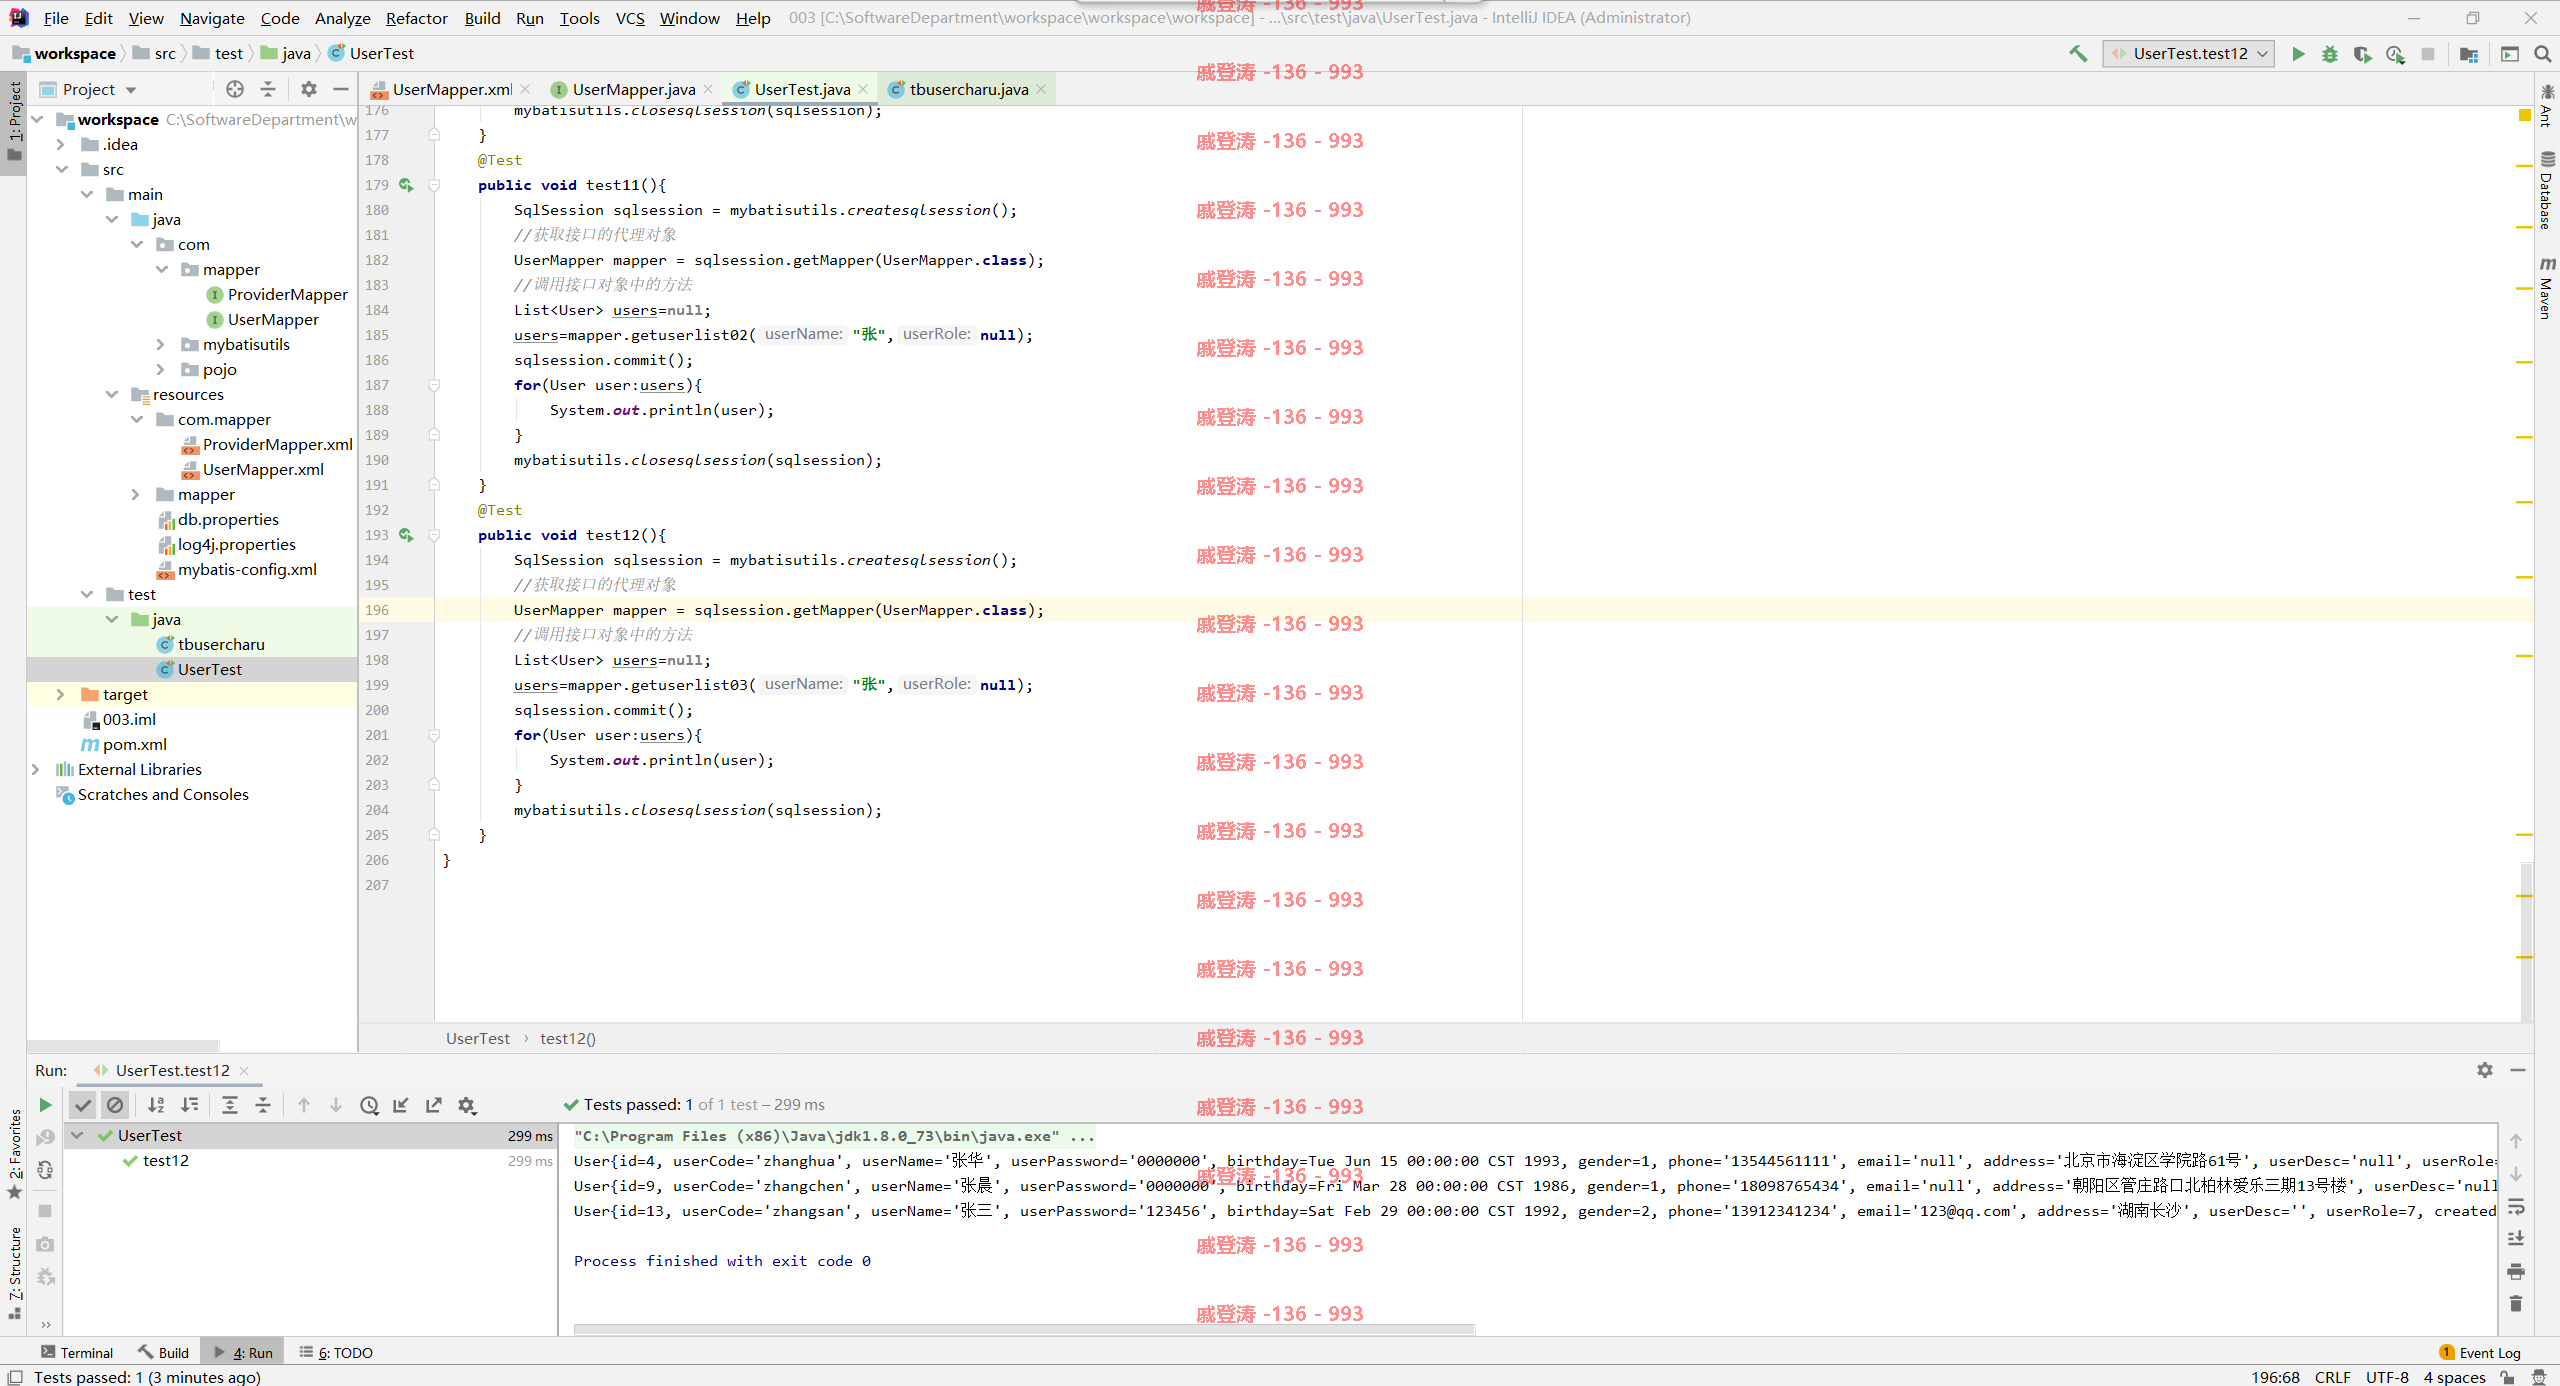The height and width of the screenshot is (1386, 2560).
Task: Fold test12 method at line 193
Action: point(434,535)
